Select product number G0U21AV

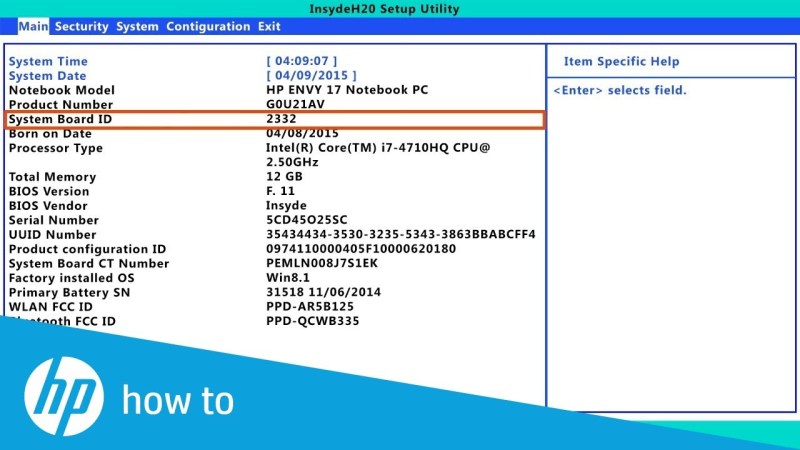tap(295, 104)
